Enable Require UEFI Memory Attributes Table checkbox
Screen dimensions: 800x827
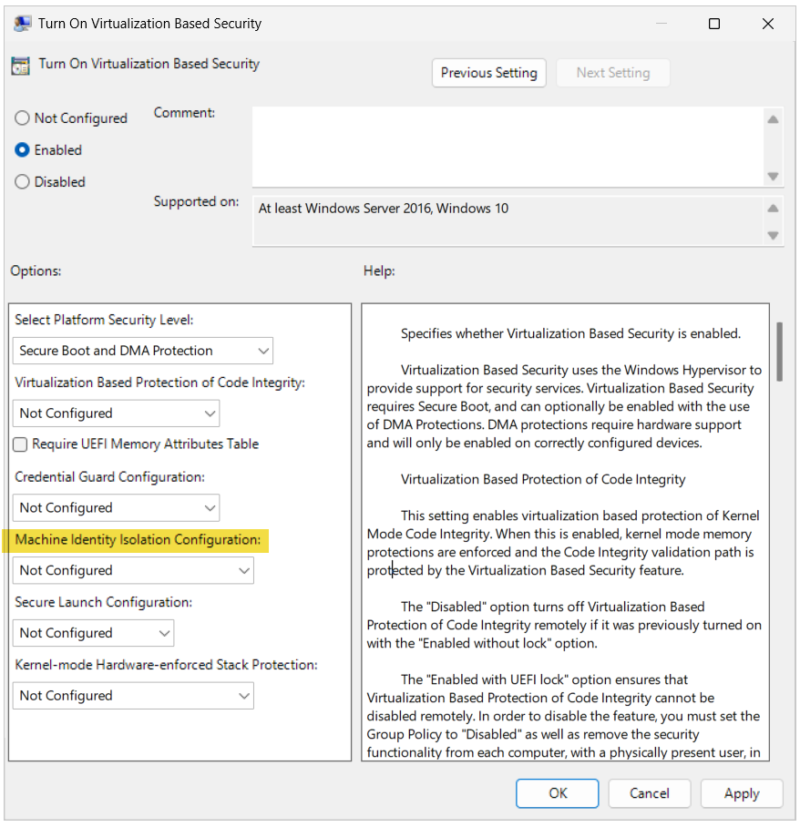[20, 444]
